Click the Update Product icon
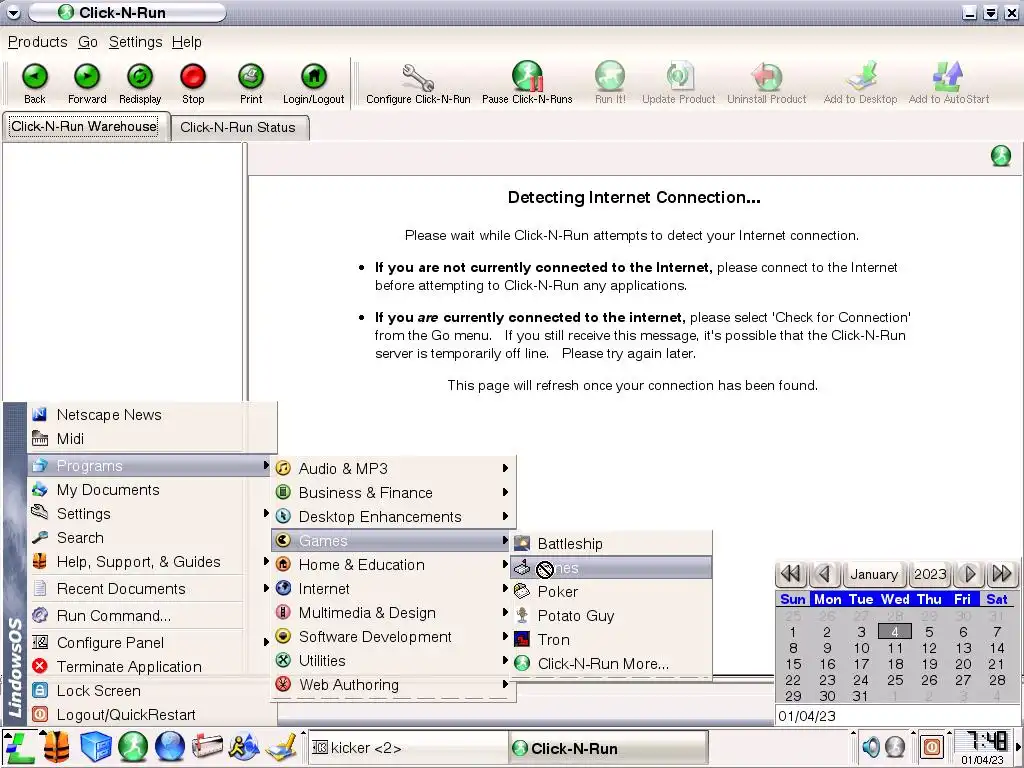Viewport: 1024px width, 768px height. click(x=679, y=76)
